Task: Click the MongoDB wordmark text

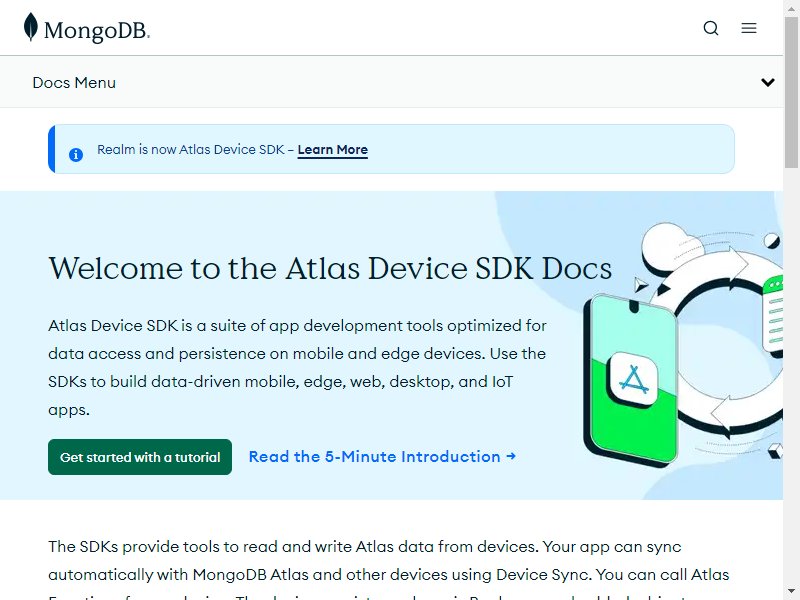Action: click(96, 31)
